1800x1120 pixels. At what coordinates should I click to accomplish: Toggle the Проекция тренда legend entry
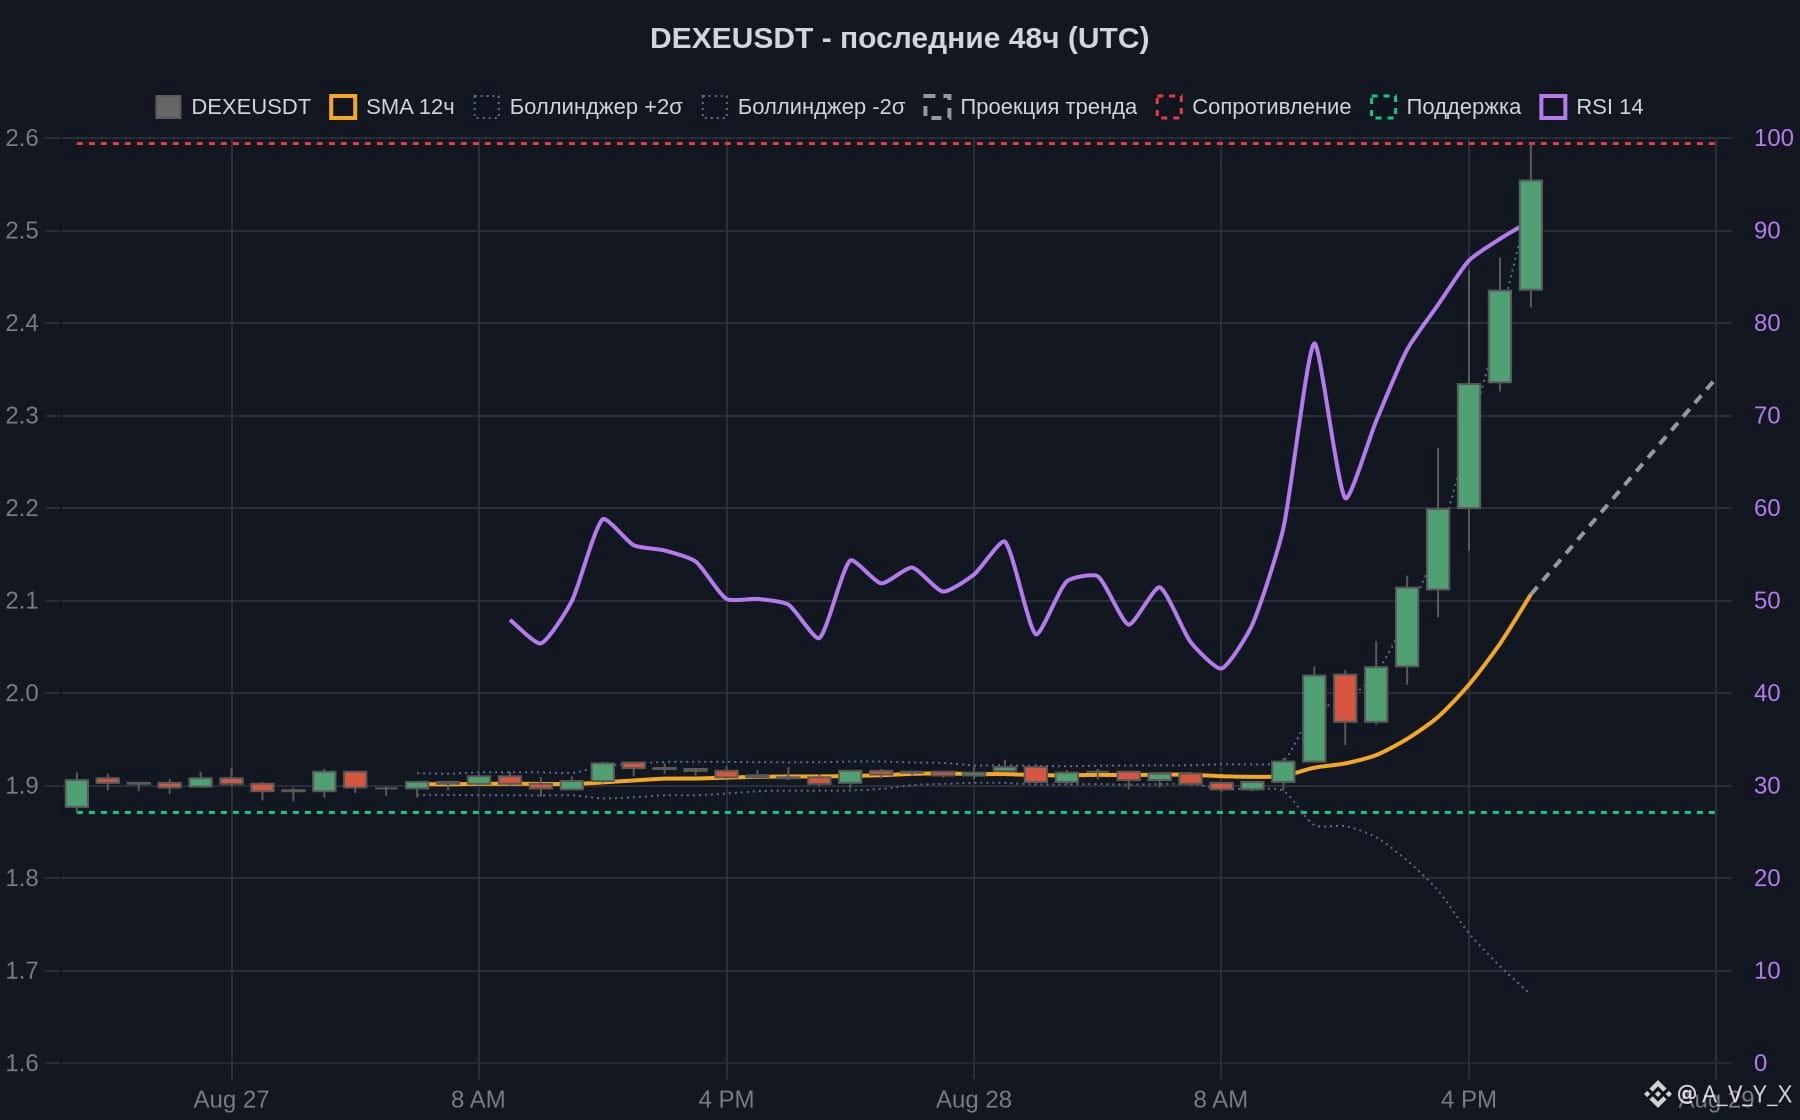point(1030,107)
